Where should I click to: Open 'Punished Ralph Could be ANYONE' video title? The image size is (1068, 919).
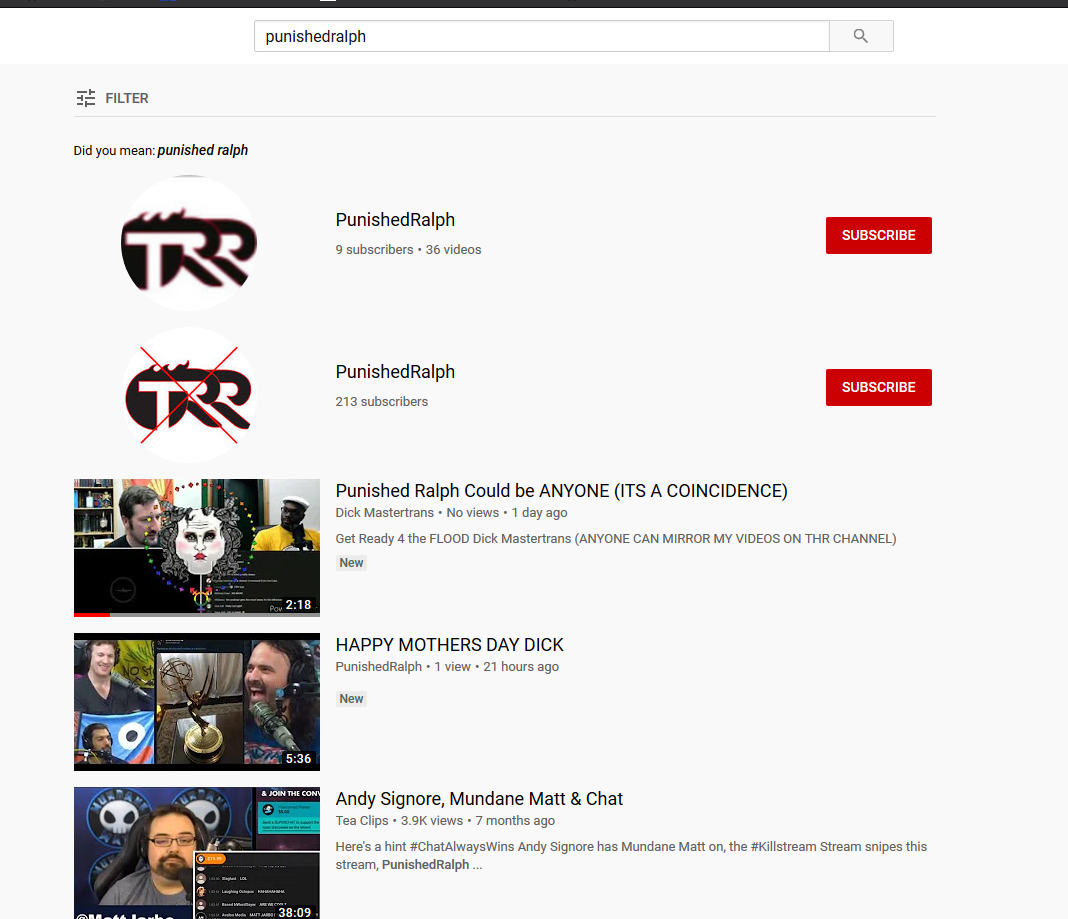[x=561, y=490]
